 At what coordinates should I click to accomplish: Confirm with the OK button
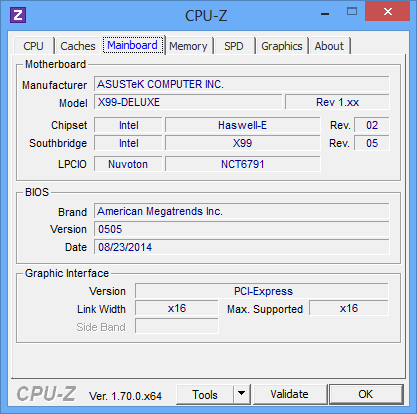[366, 394]
